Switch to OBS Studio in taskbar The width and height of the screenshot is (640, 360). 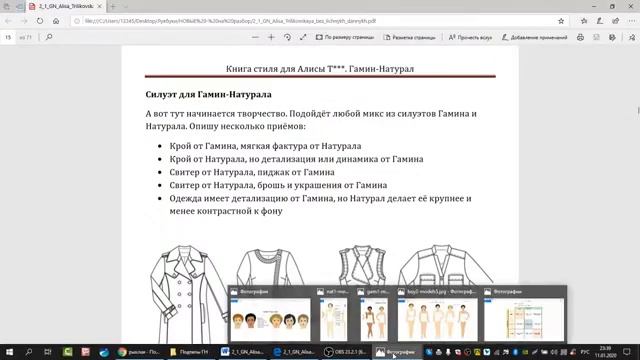tap(346, 352)
